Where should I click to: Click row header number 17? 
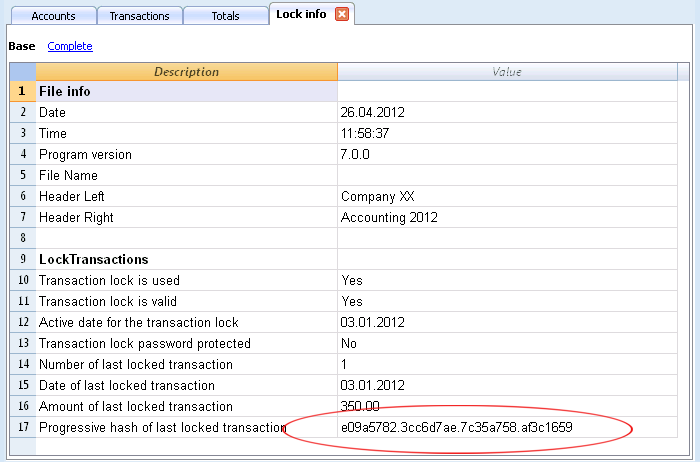[x=23, y=427]
